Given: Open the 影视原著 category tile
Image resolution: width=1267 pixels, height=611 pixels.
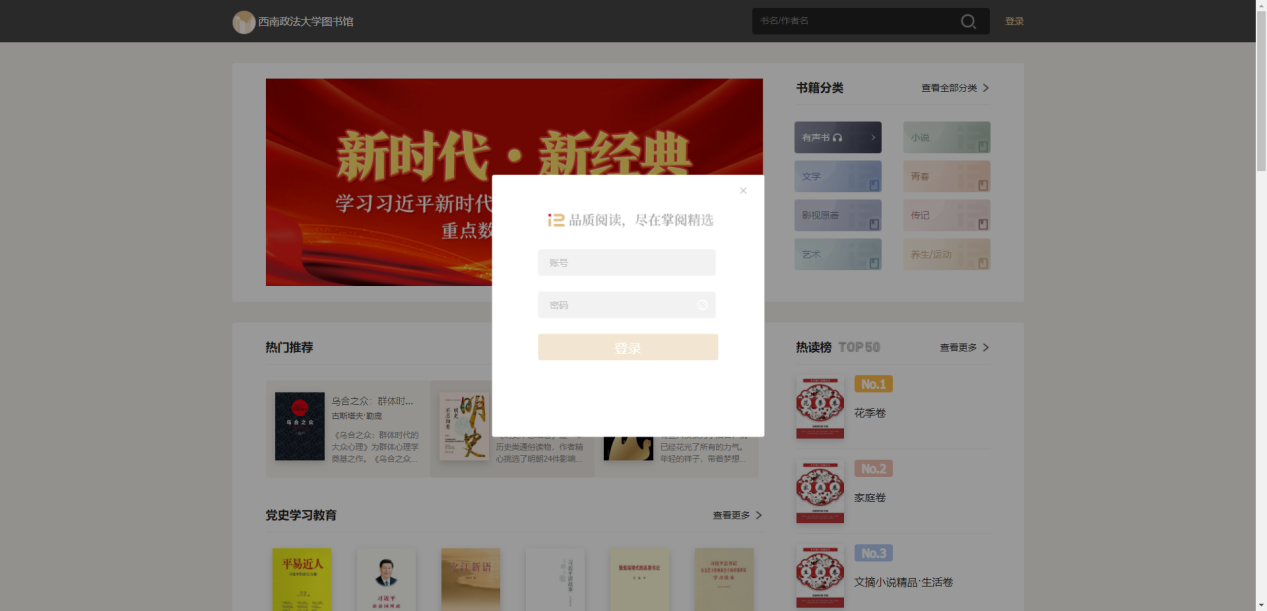Looking at the screenshot, I should click(838, 215).
